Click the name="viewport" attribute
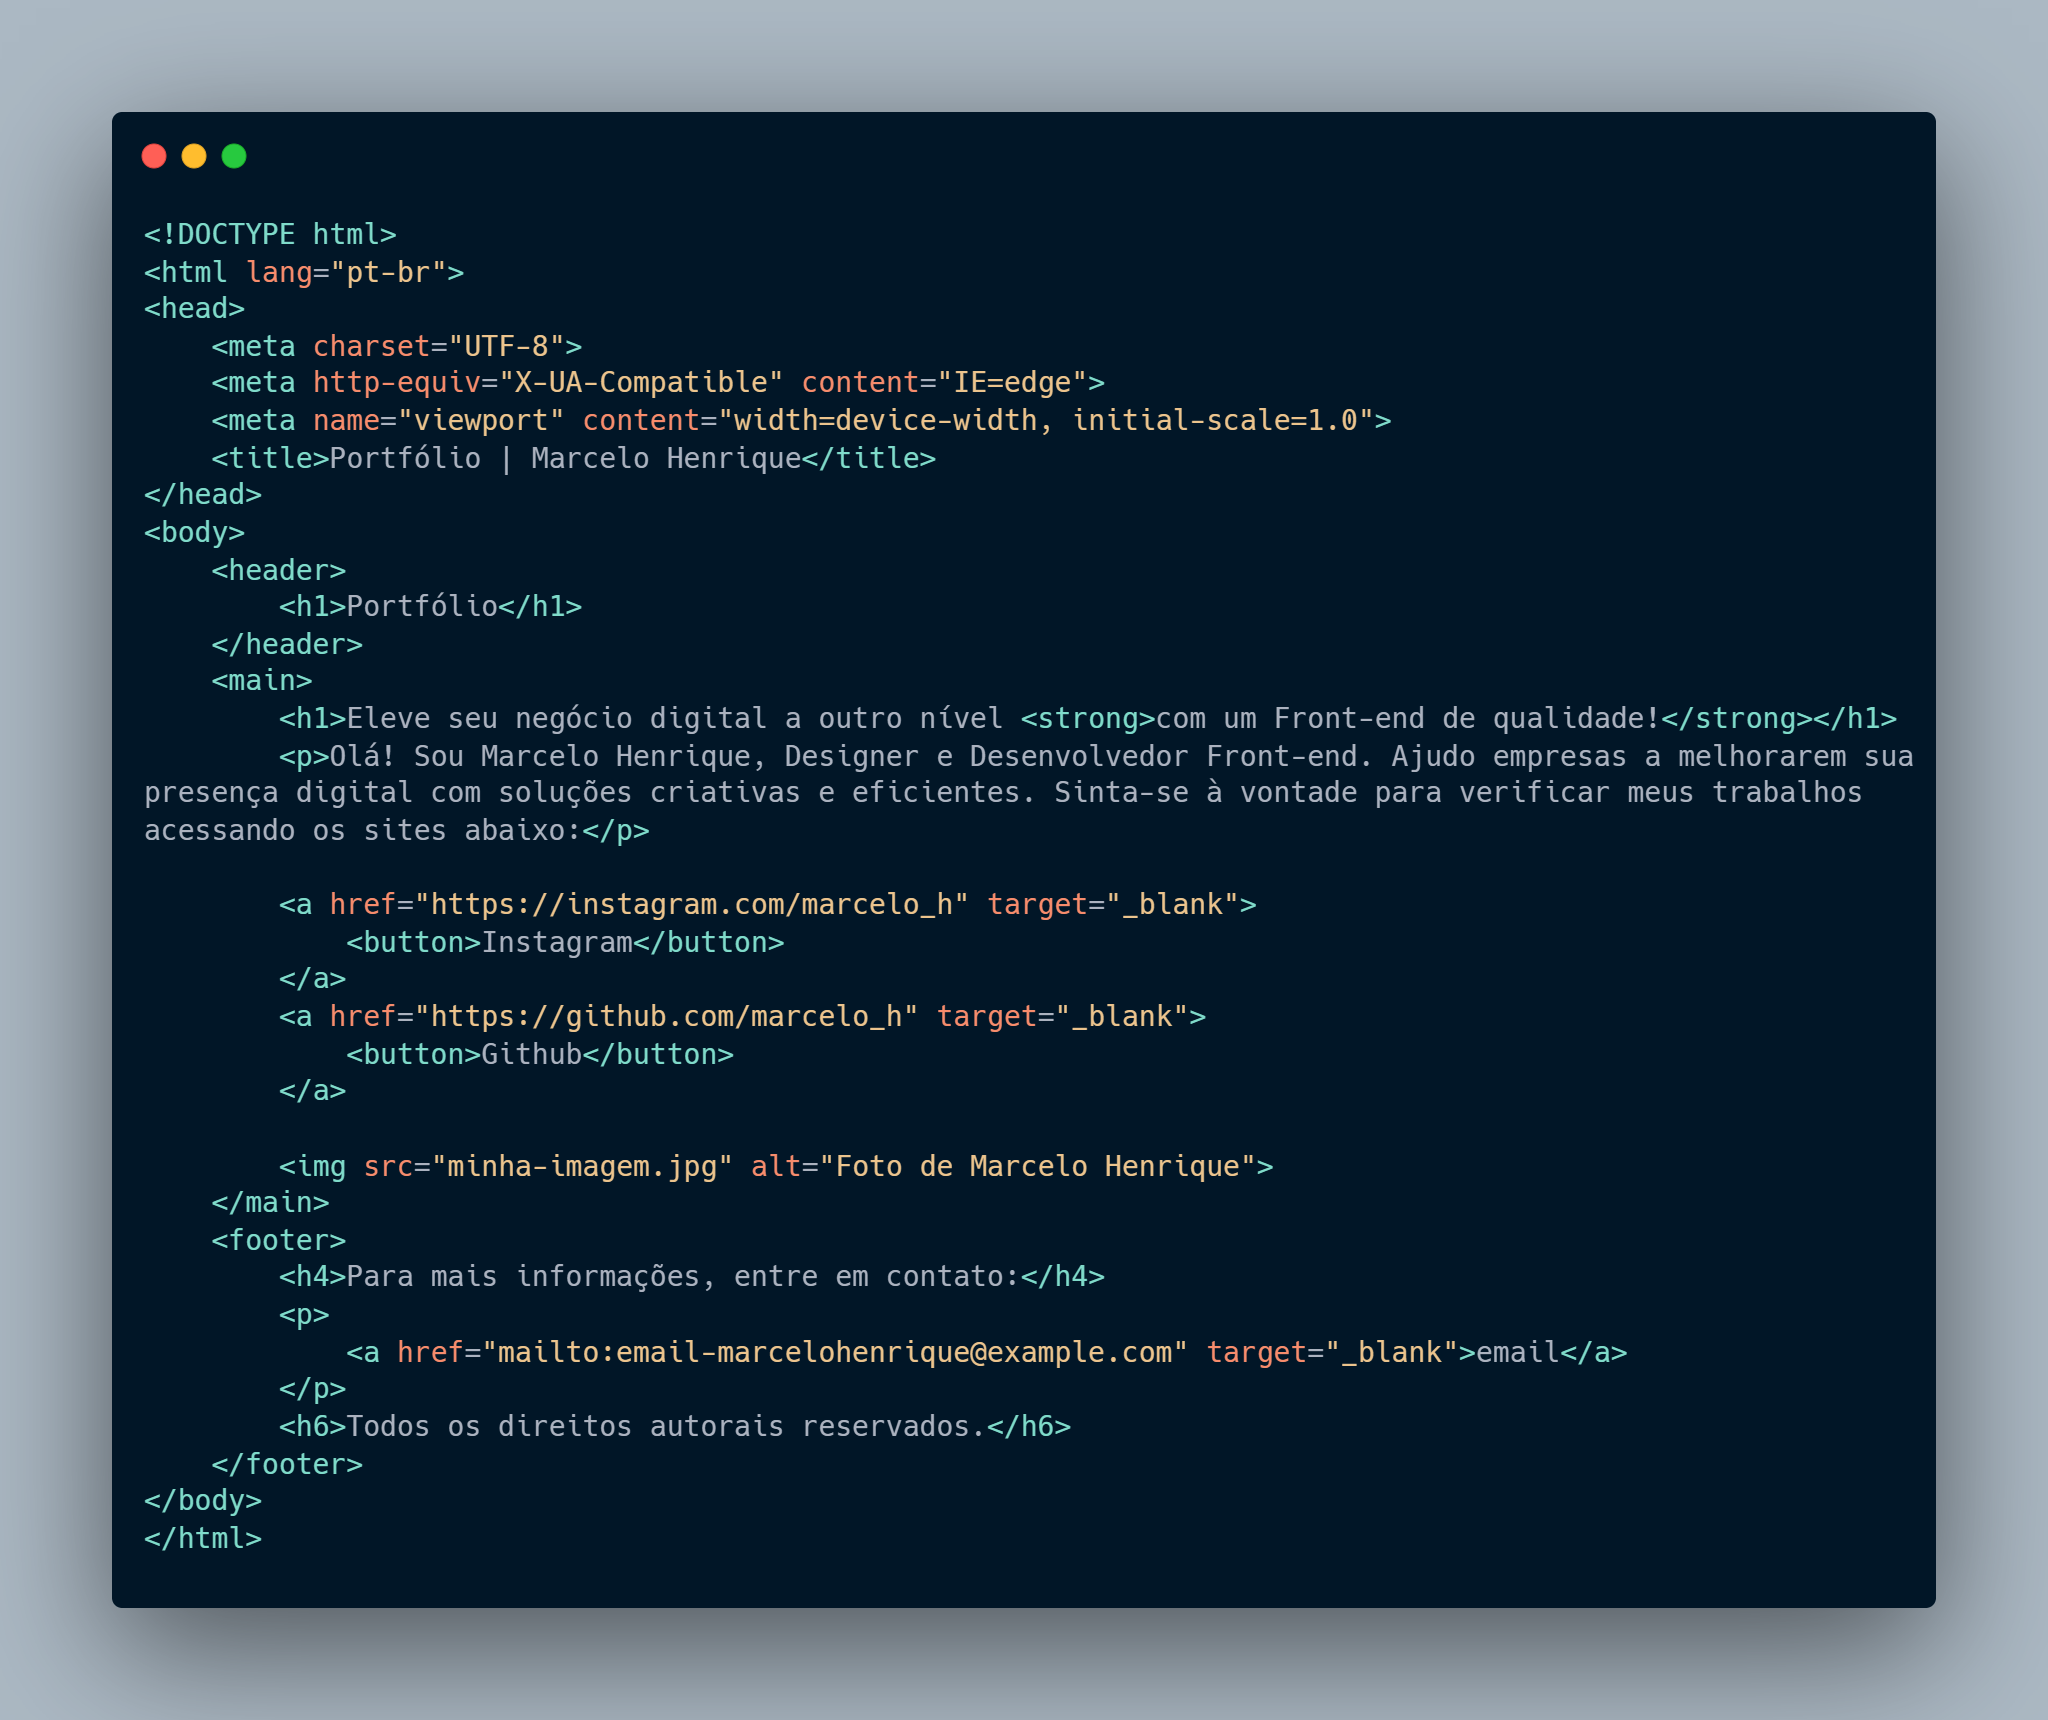 tap(439, 420)
